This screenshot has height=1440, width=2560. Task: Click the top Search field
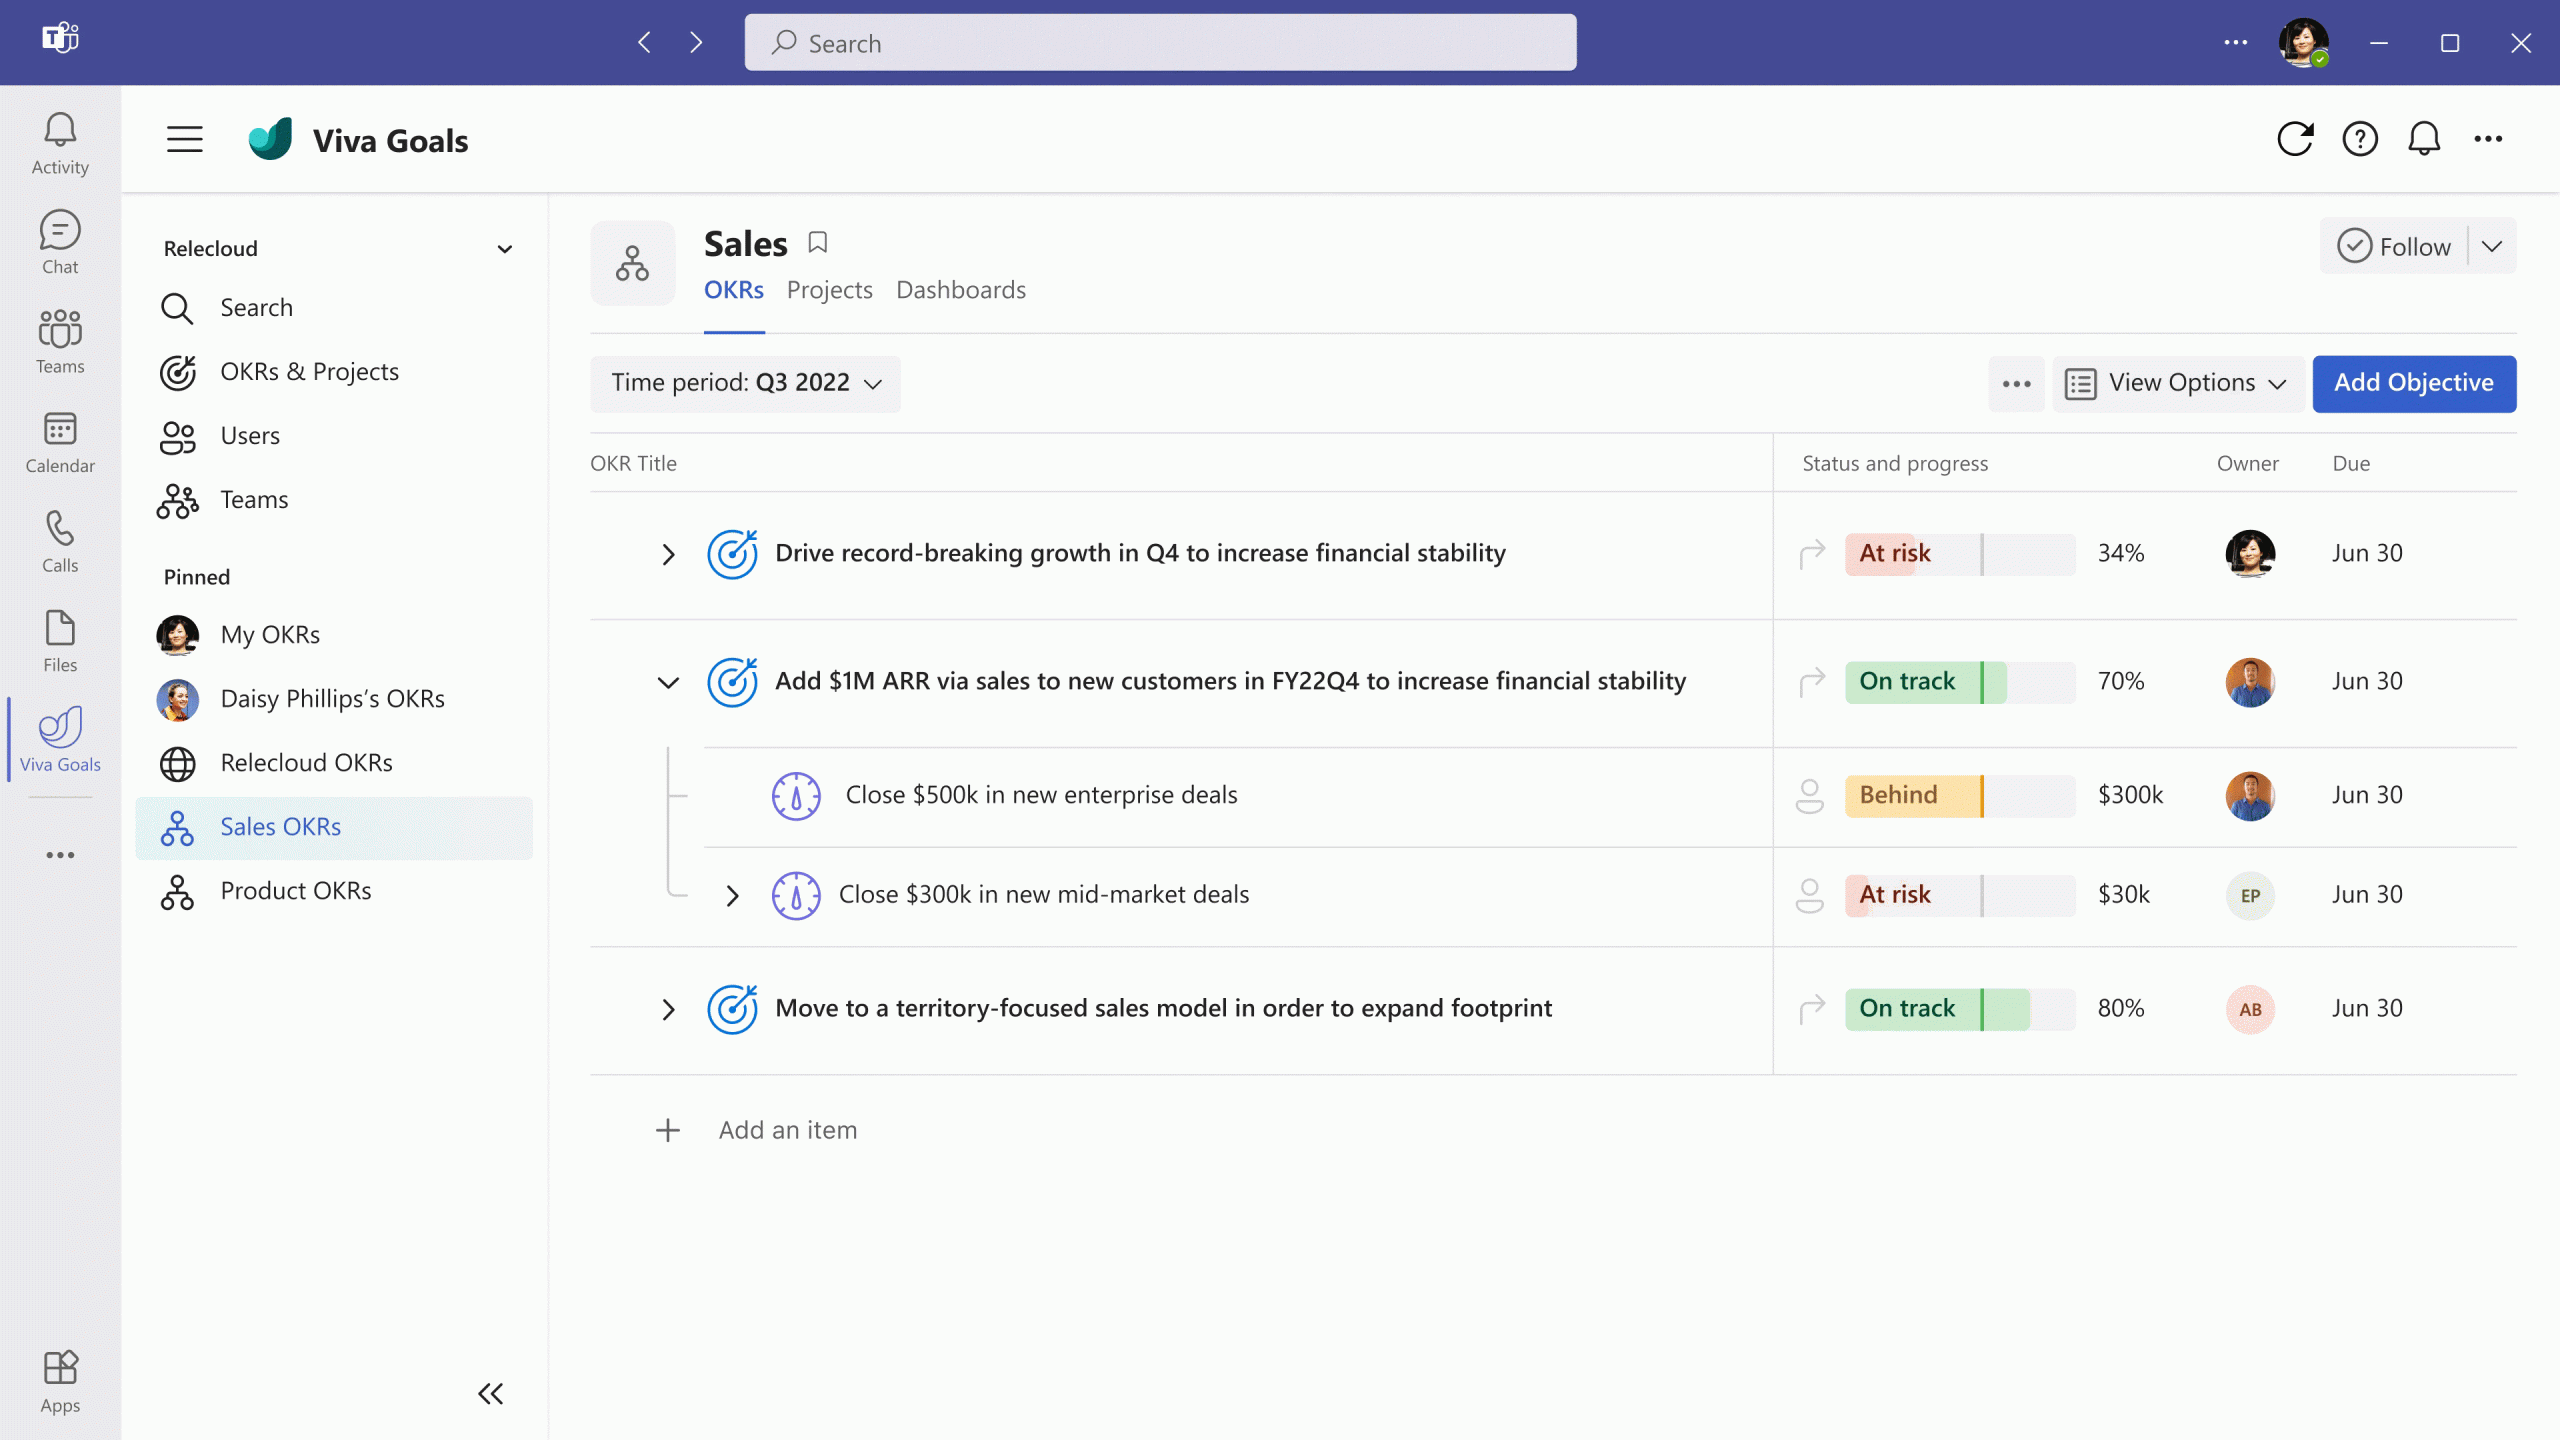[x=1160, y=43]
